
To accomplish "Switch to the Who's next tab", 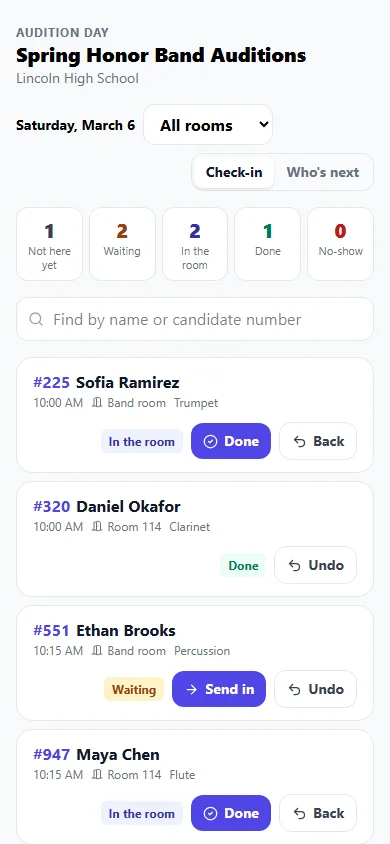I will tap(323, 172).
